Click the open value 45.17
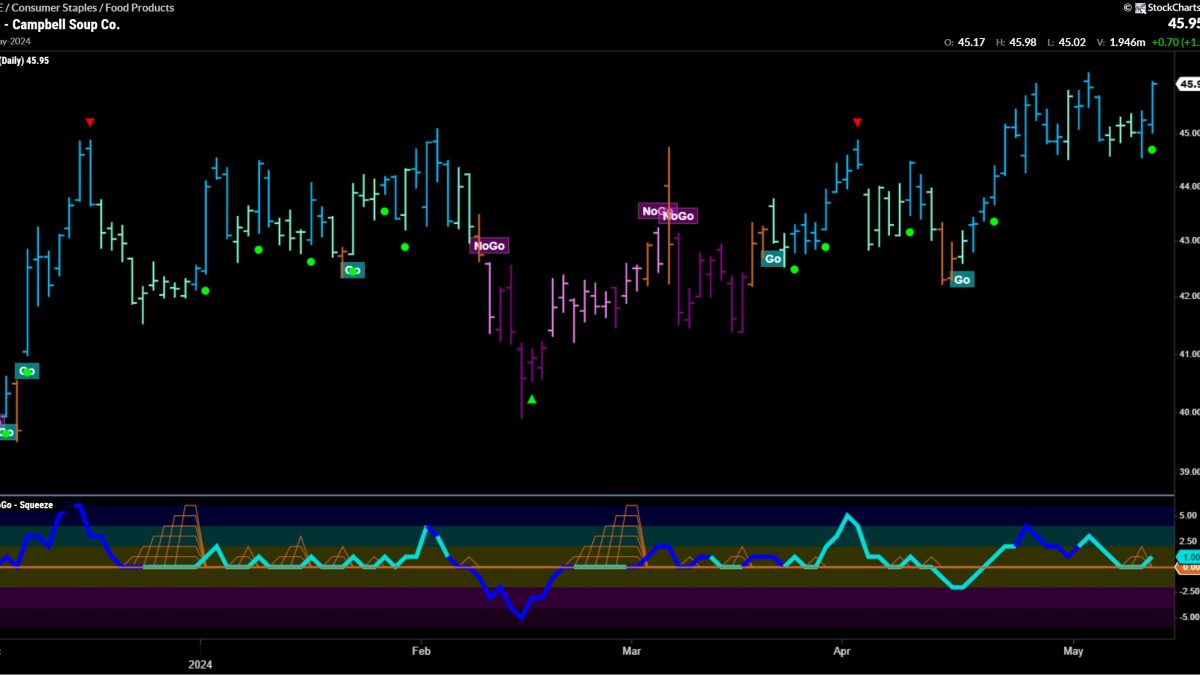This screenshot has width=1200, height=675. point(972,42)
